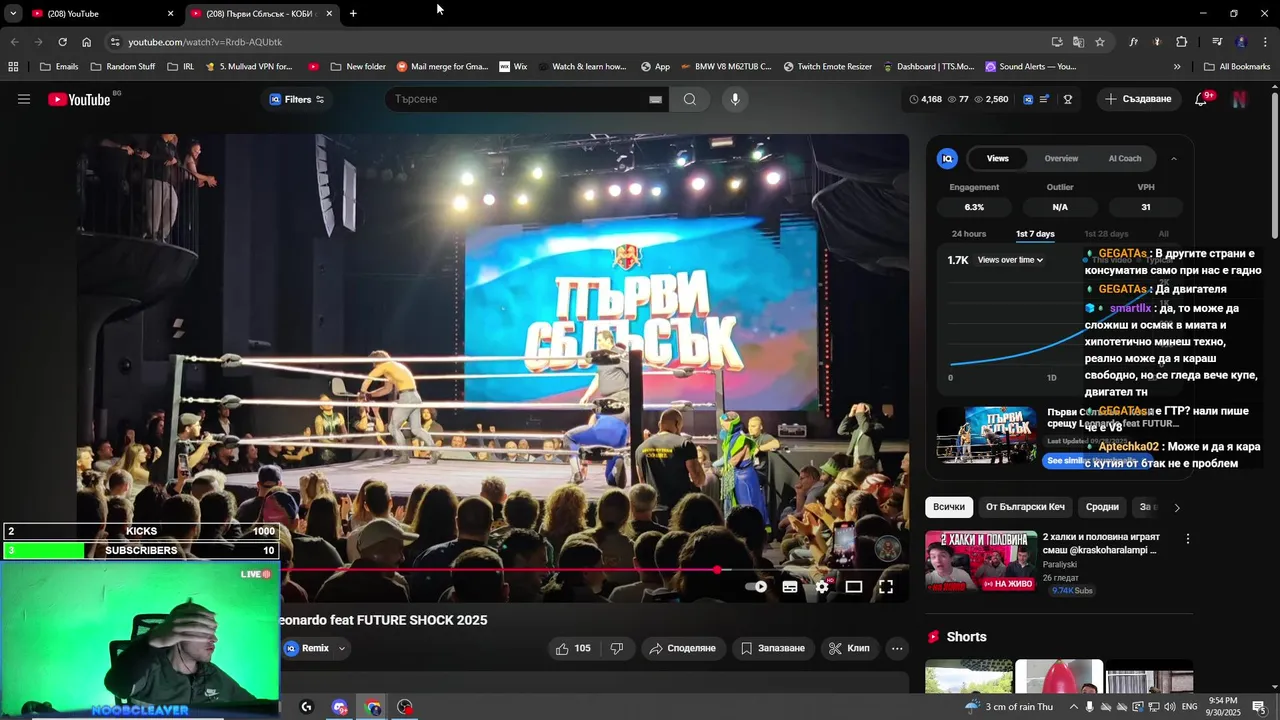Click vidIQ trophy icon in header
This screenshot has width=1280, height=720.
coord(1068,99)
